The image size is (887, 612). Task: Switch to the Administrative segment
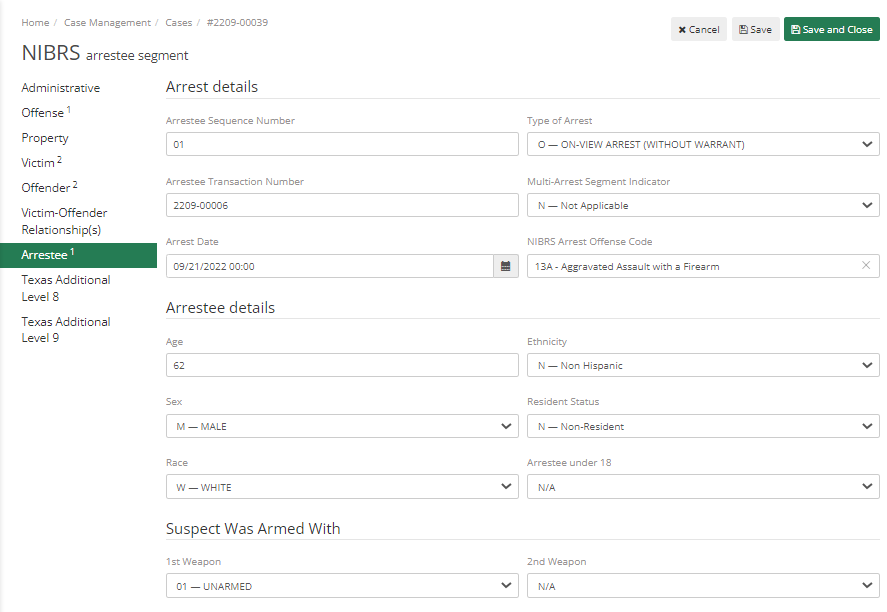tap(60, 87)
